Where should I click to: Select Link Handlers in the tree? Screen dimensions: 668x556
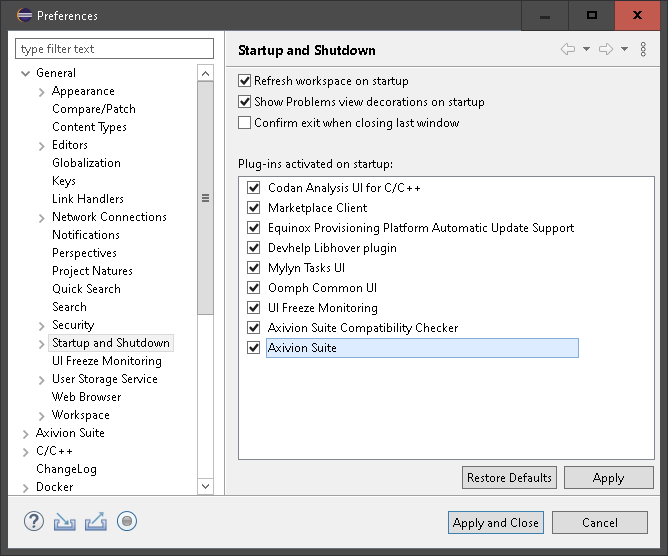(x=88, y=199)
